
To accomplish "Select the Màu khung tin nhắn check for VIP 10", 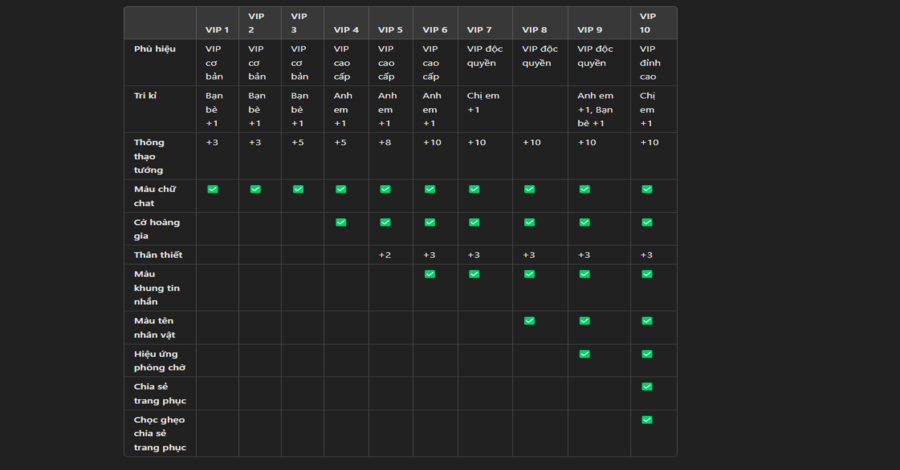I will point(647,273).
